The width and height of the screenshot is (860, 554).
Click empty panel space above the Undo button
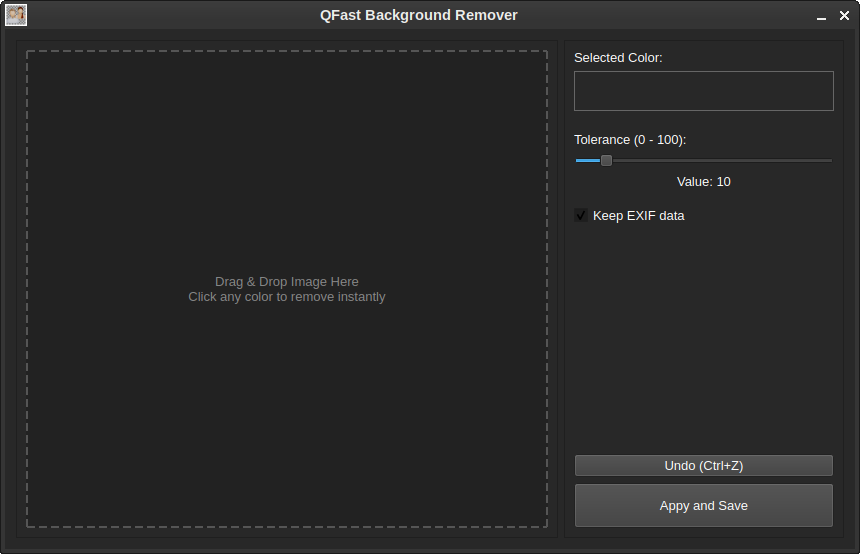(x=703, y=350)
